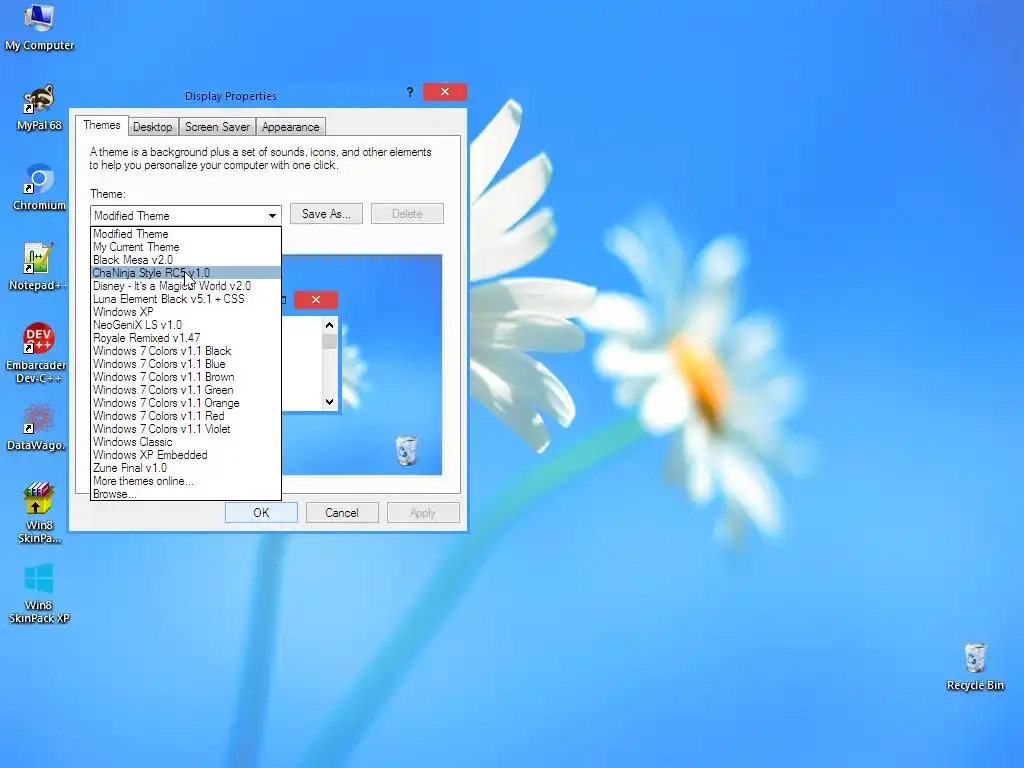Open Win8 SkinPack XP icon

39,594
